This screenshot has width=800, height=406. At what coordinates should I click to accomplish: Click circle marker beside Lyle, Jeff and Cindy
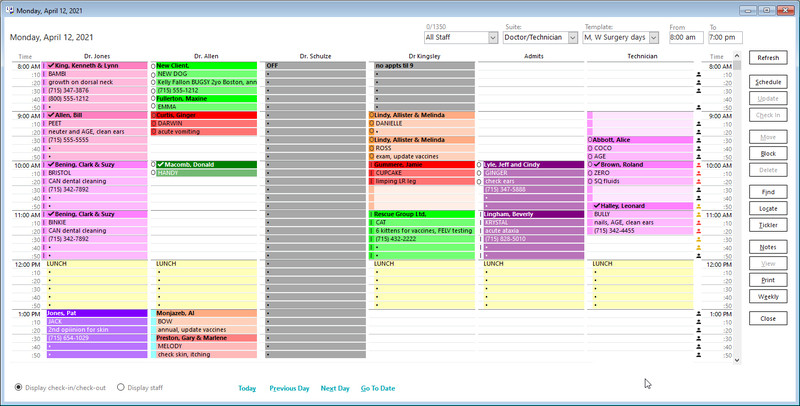tap(479, 165)
